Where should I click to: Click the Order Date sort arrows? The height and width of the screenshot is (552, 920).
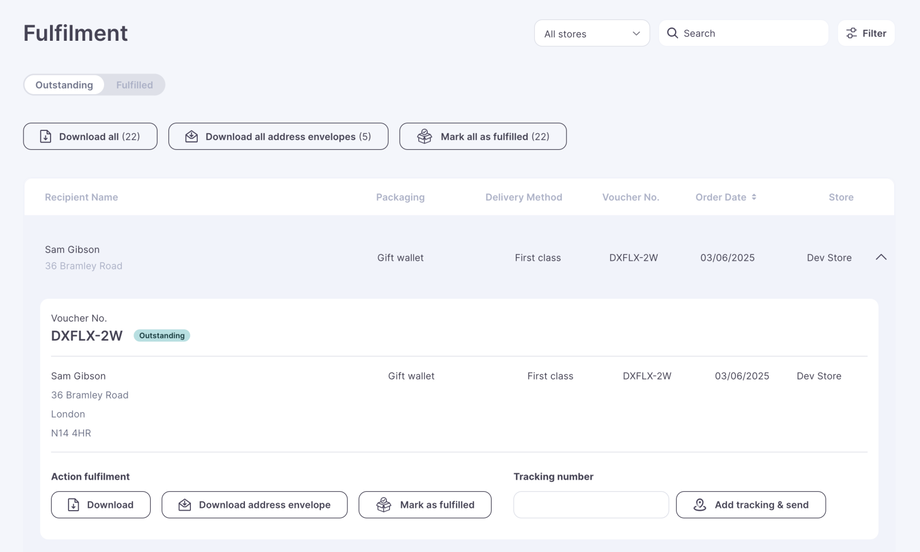[x=754, y=197]
